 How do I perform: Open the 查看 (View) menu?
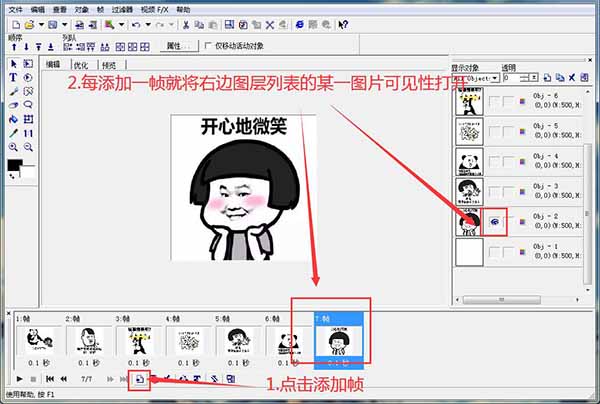60,10
